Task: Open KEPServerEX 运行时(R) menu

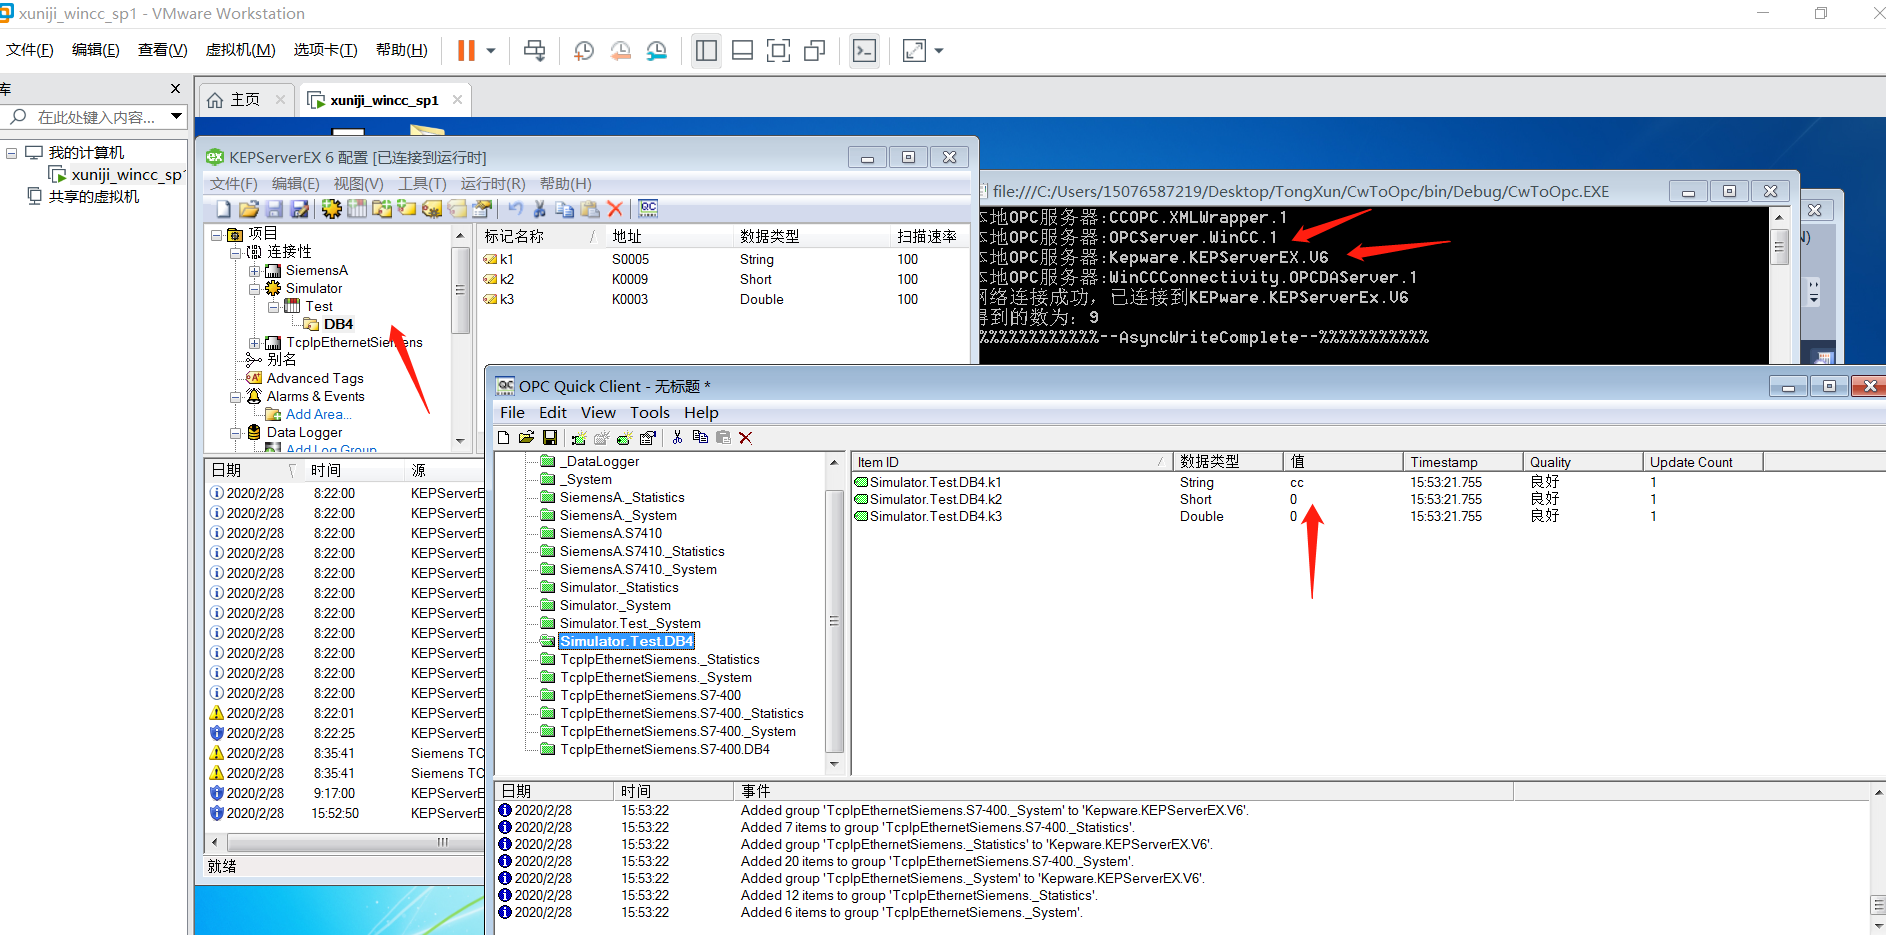Action: [493, 183]
